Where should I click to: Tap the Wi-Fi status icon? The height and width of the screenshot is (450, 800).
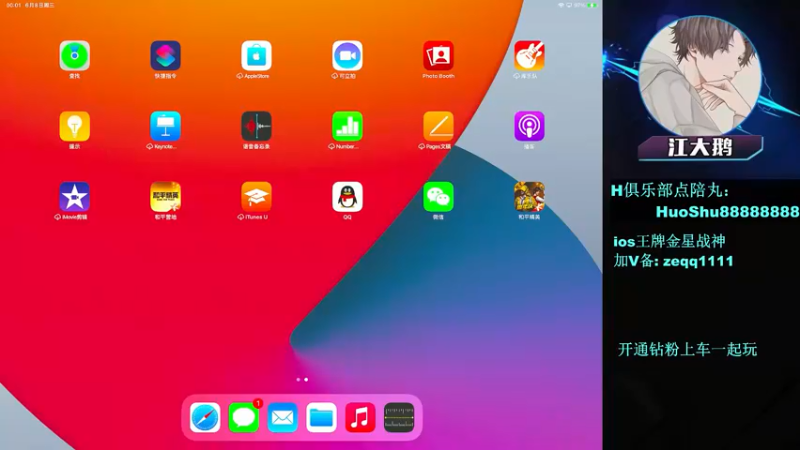tap(561, 5)
